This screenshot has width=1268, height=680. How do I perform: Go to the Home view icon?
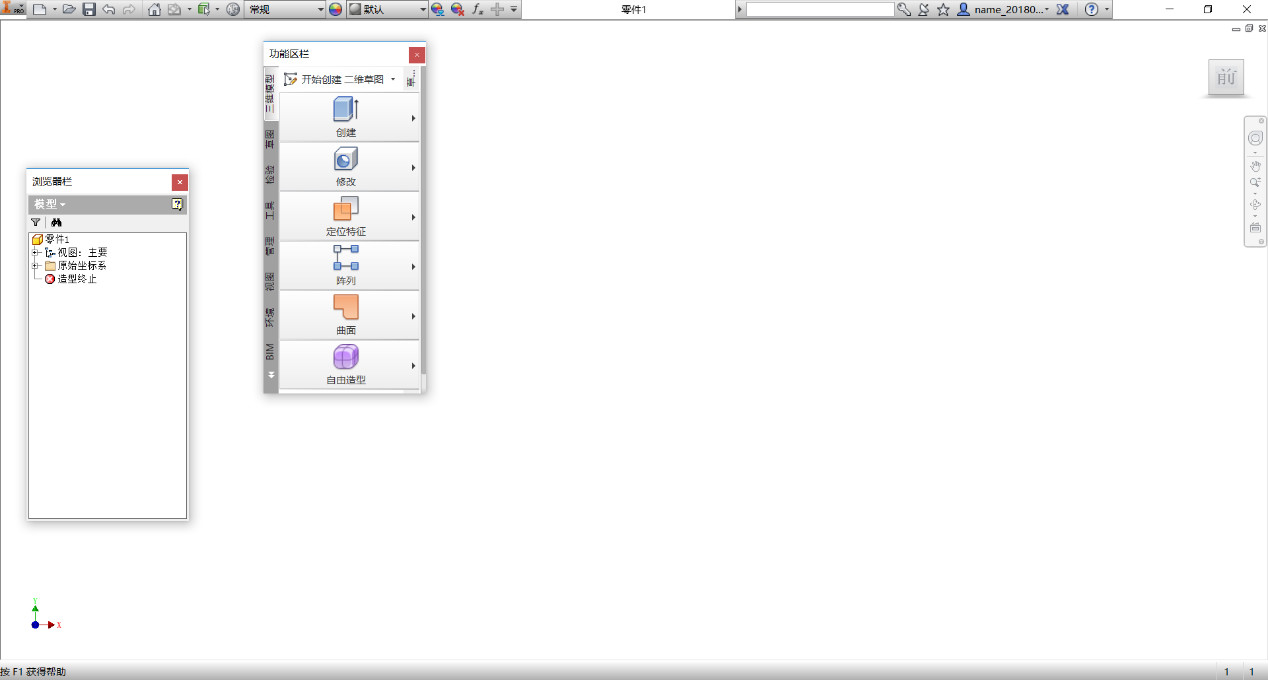155,9
